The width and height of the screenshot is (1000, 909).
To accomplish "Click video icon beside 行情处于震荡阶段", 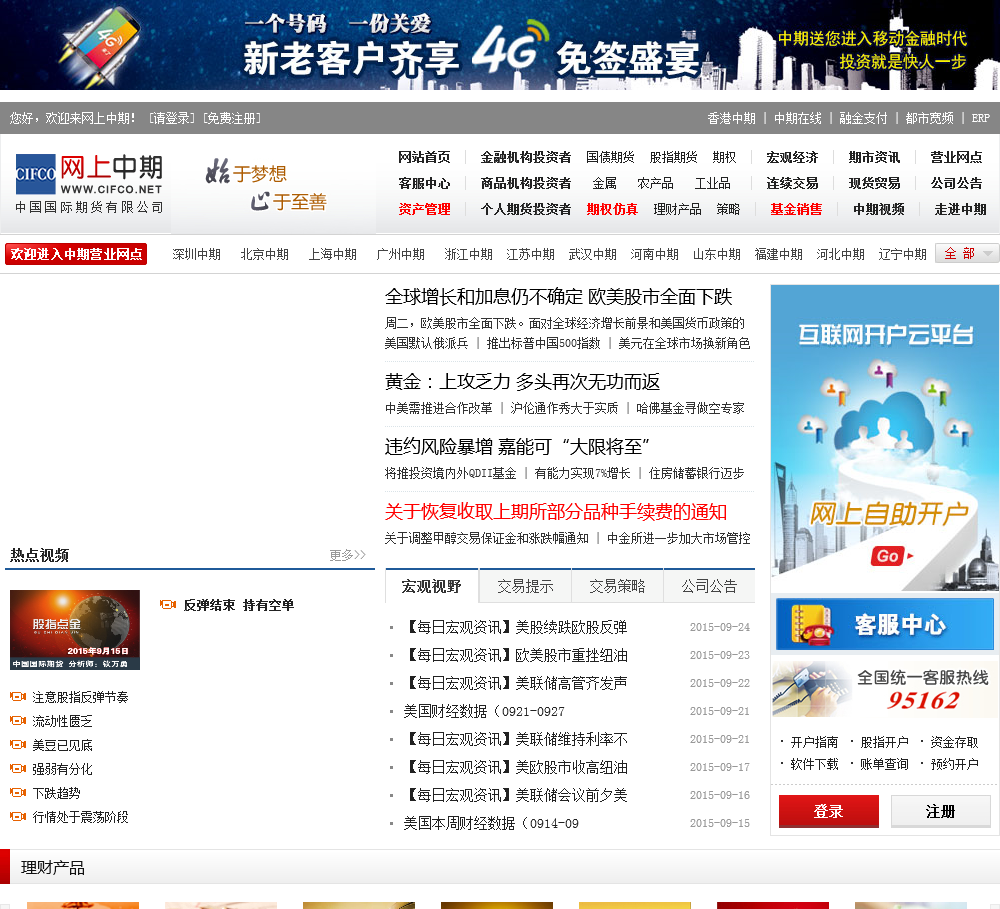I will tap(18, 817).
